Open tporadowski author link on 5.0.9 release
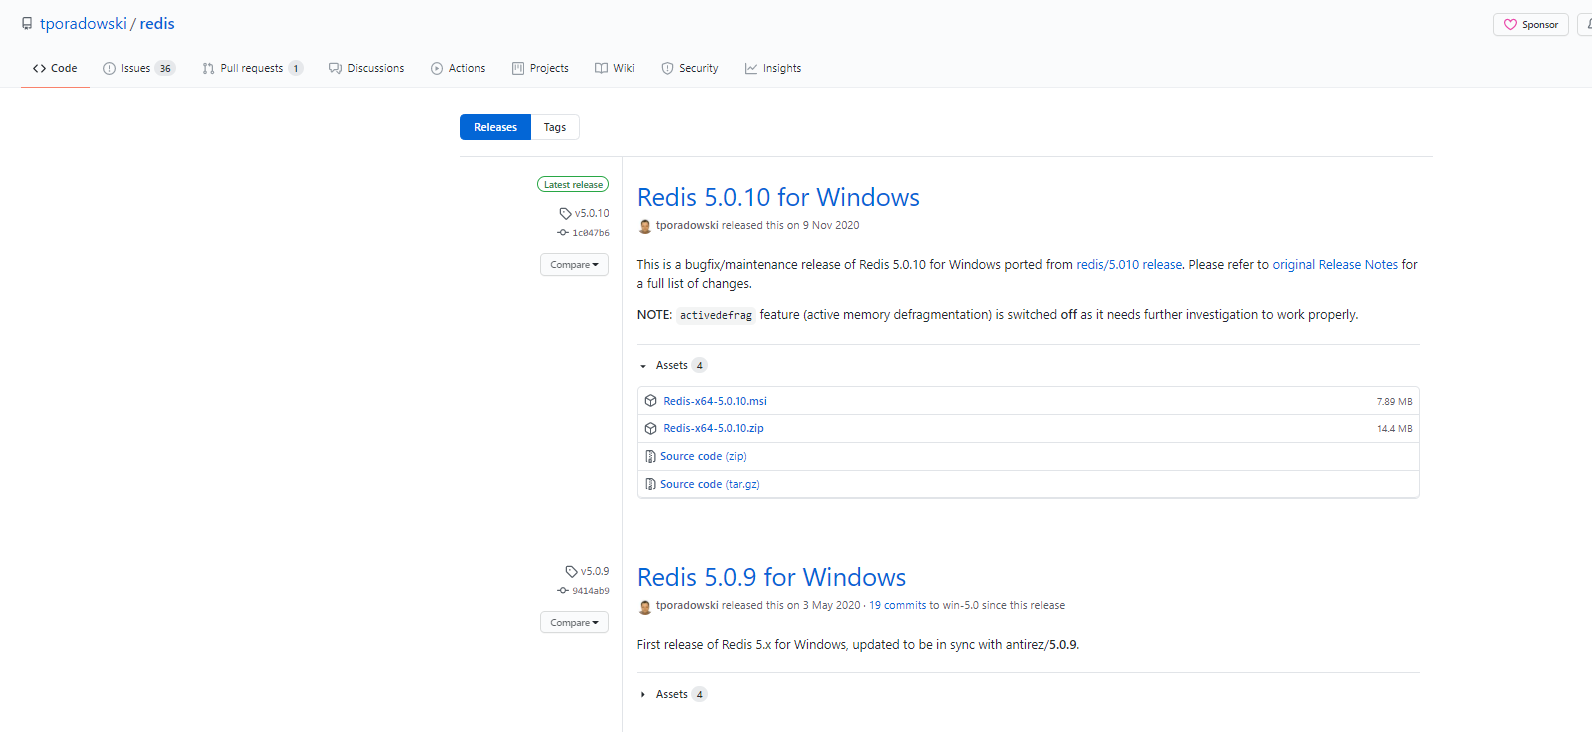This screenshot has width=1592, height=732. pos(687,605)
